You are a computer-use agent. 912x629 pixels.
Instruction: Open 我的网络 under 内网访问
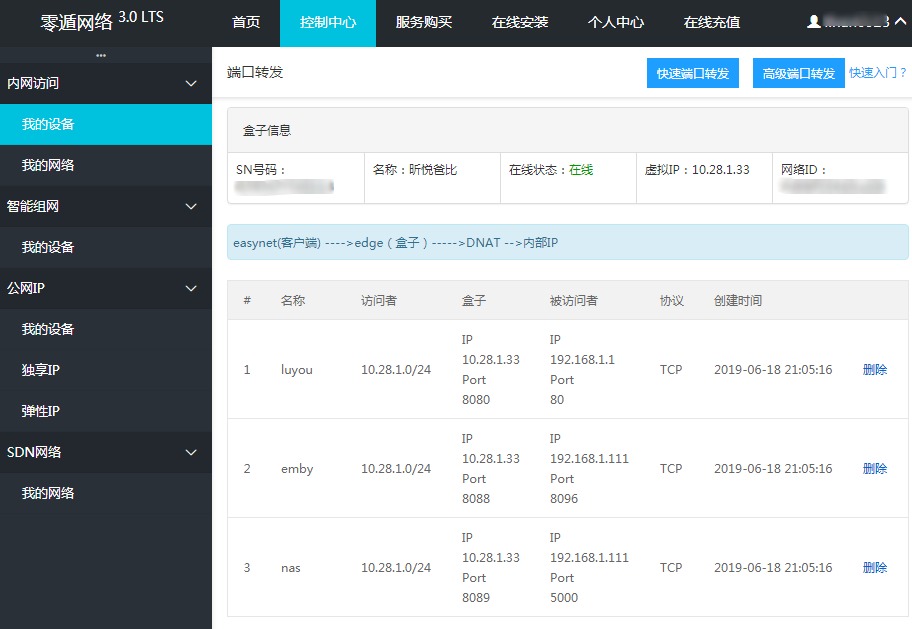click(106, 165)
